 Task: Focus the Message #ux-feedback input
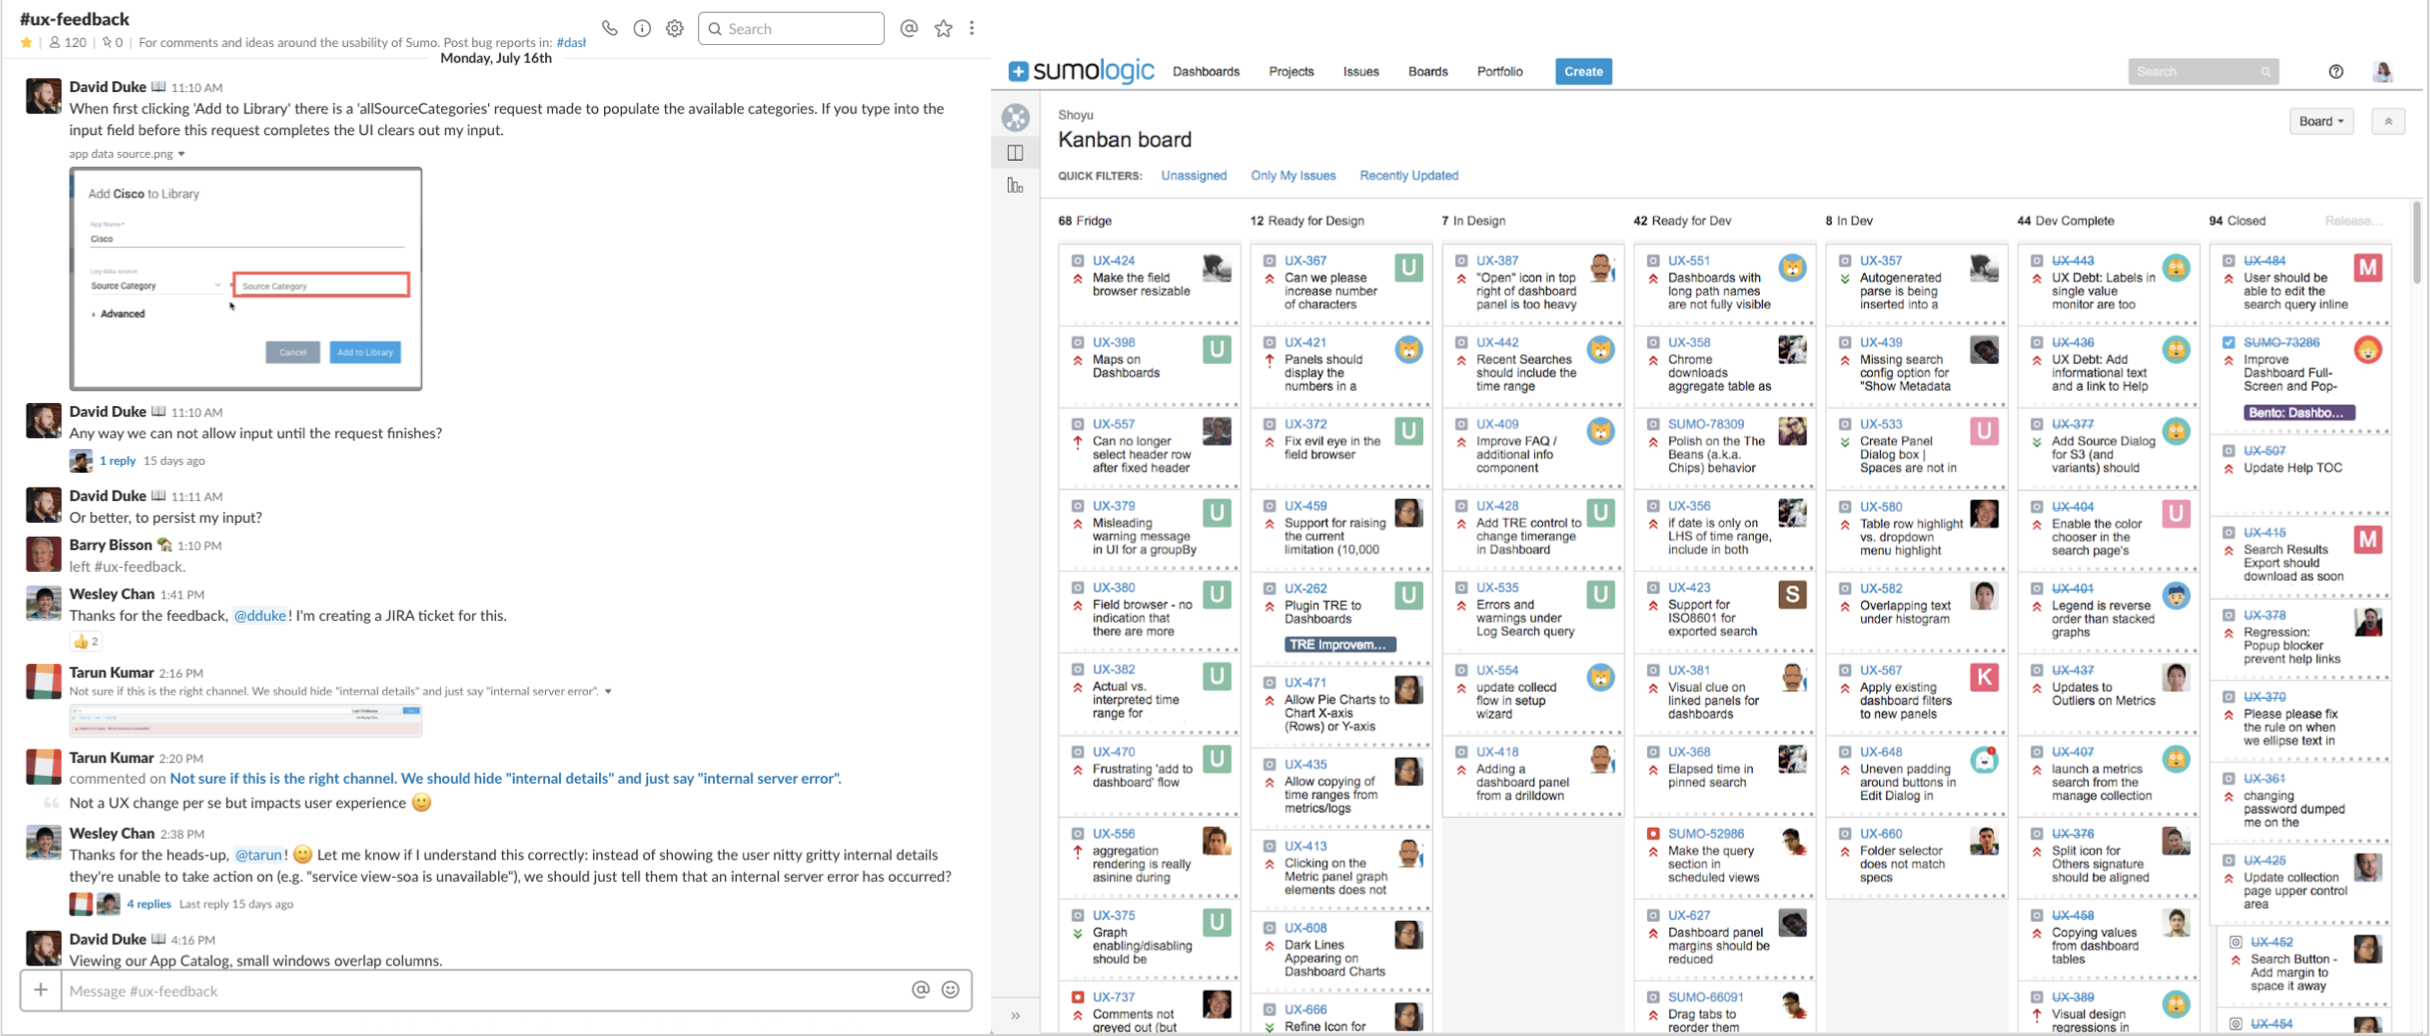click(484, 990)
